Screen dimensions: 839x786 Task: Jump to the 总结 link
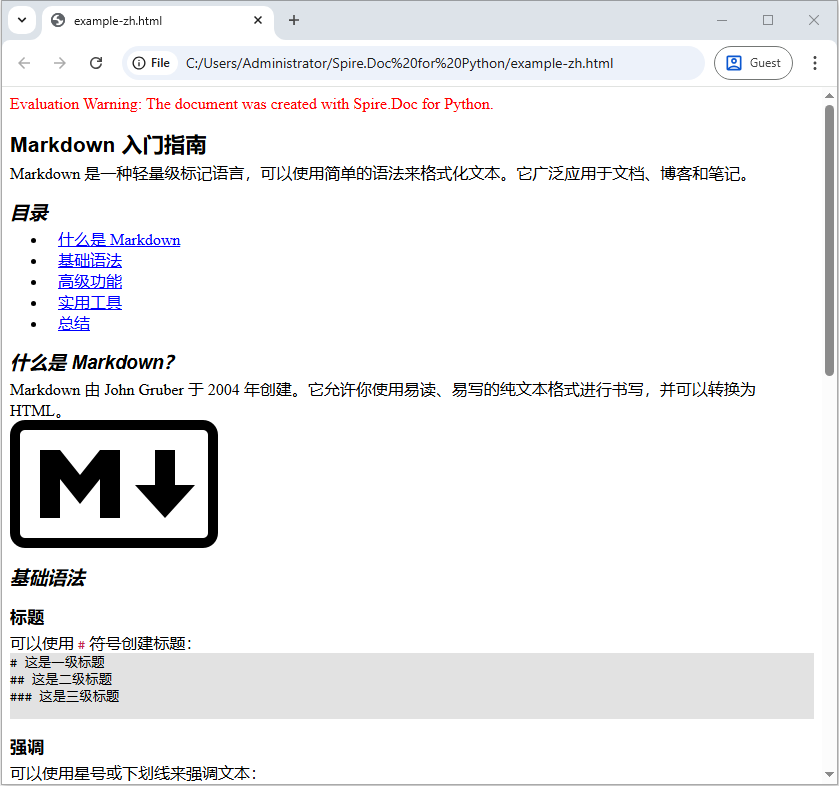(74, 324)
